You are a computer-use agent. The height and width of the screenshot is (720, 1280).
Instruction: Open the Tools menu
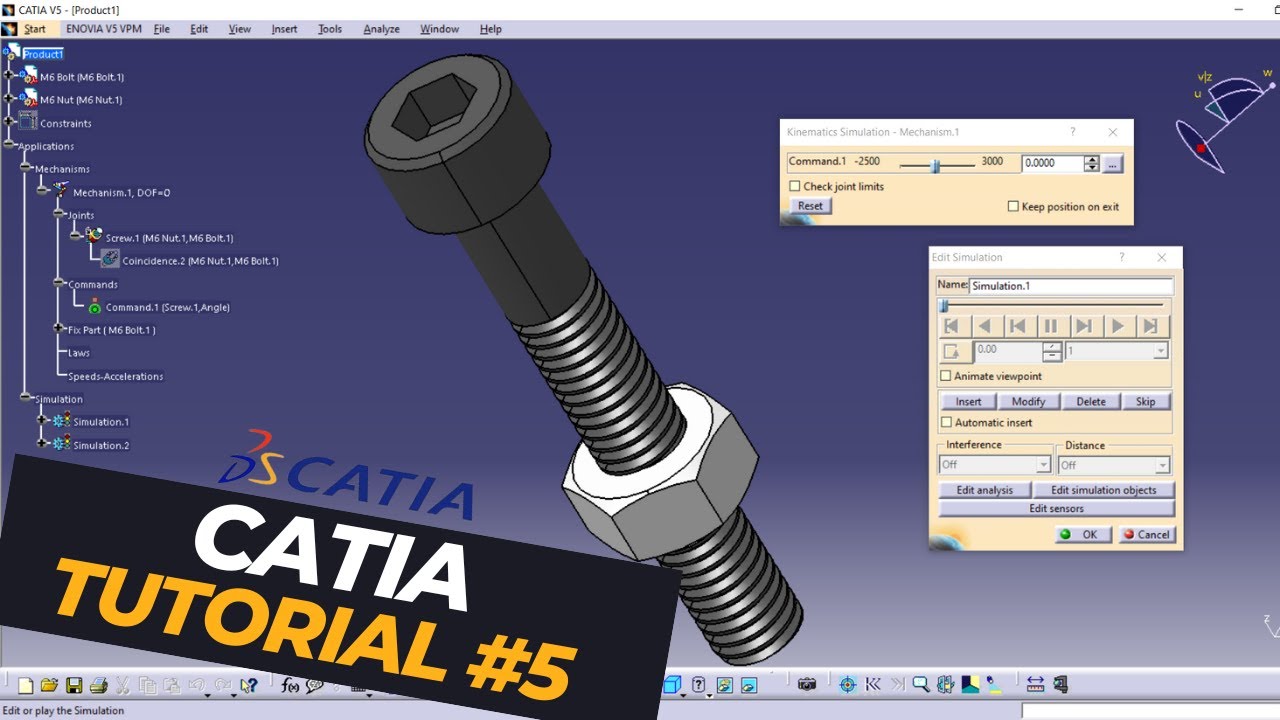(330, 29)
